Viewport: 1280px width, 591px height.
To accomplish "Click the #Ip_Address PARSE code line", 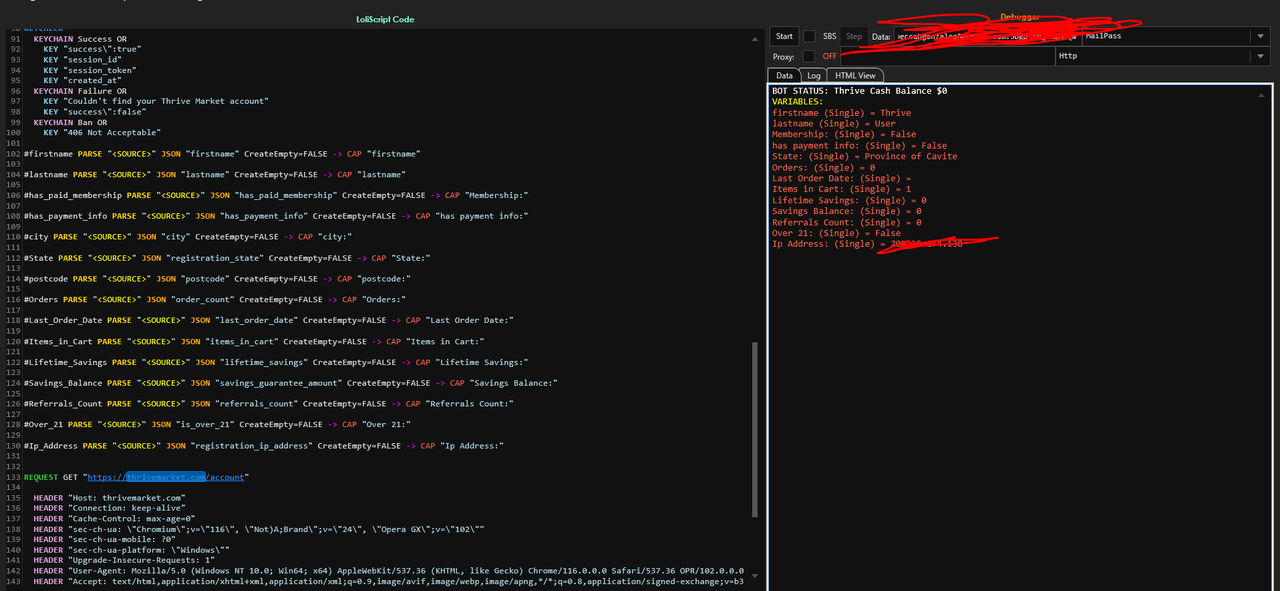I will 264,446.
